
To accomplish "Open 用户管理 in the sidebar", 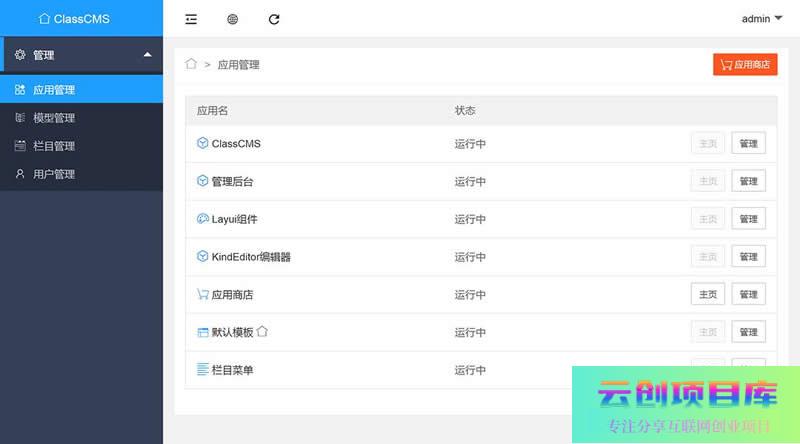I will click(54, 174).
